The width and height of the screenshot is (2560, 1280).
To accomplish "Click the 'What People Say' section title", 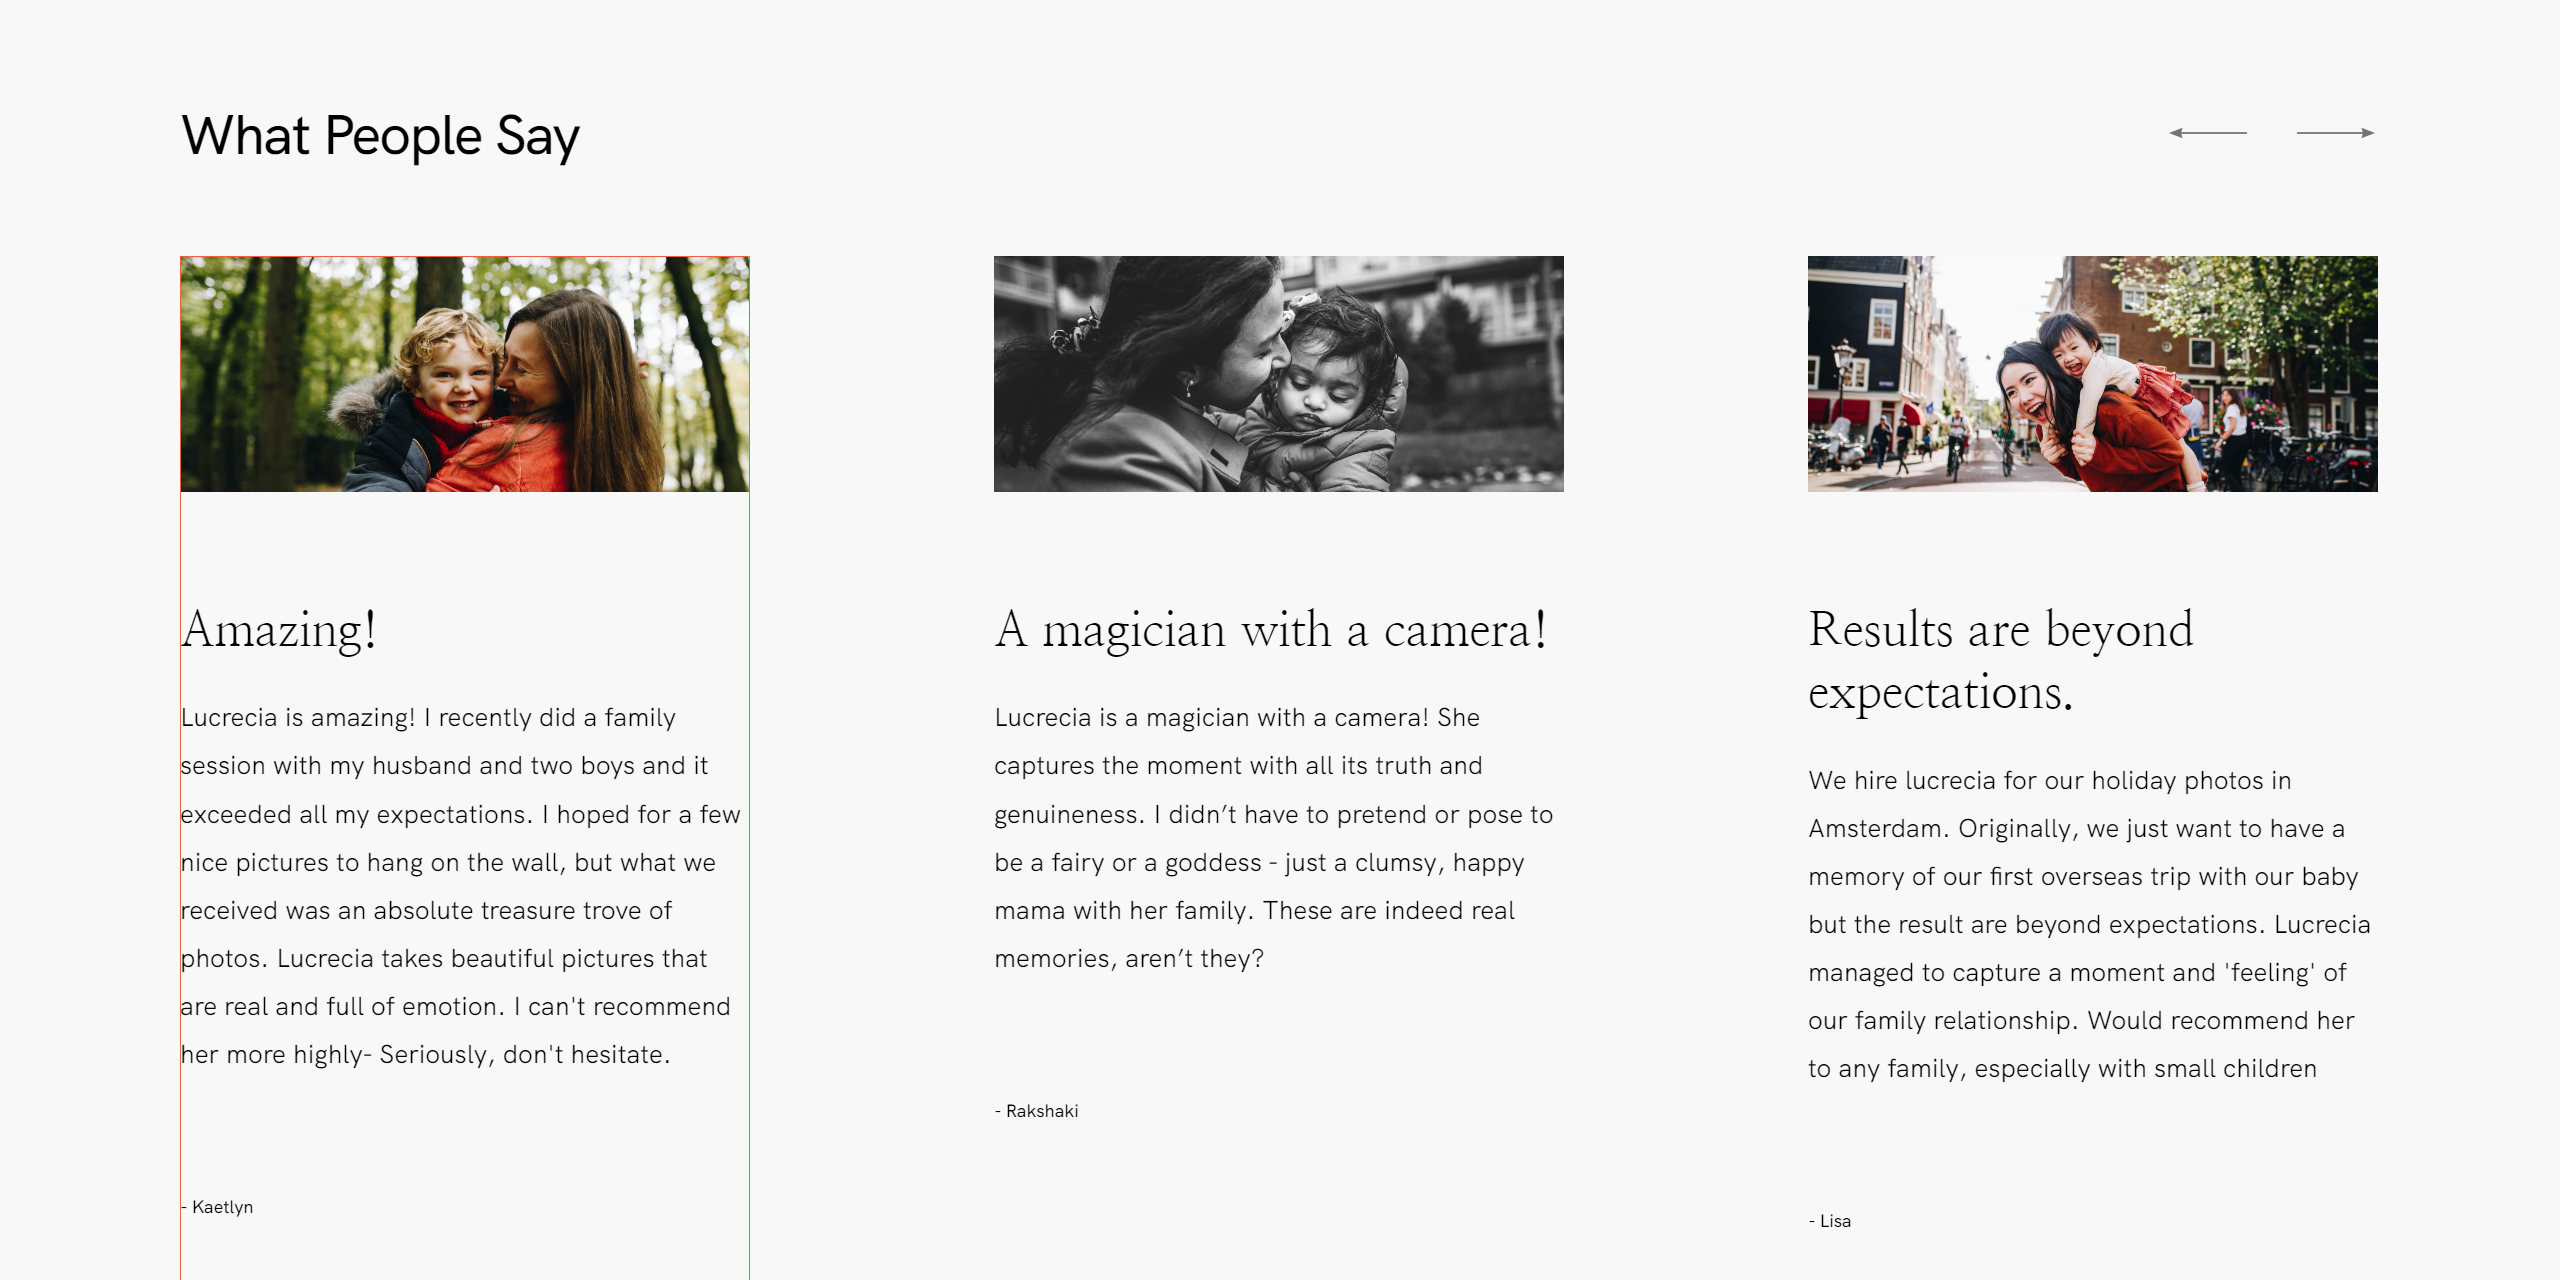I will click(380, 136).
